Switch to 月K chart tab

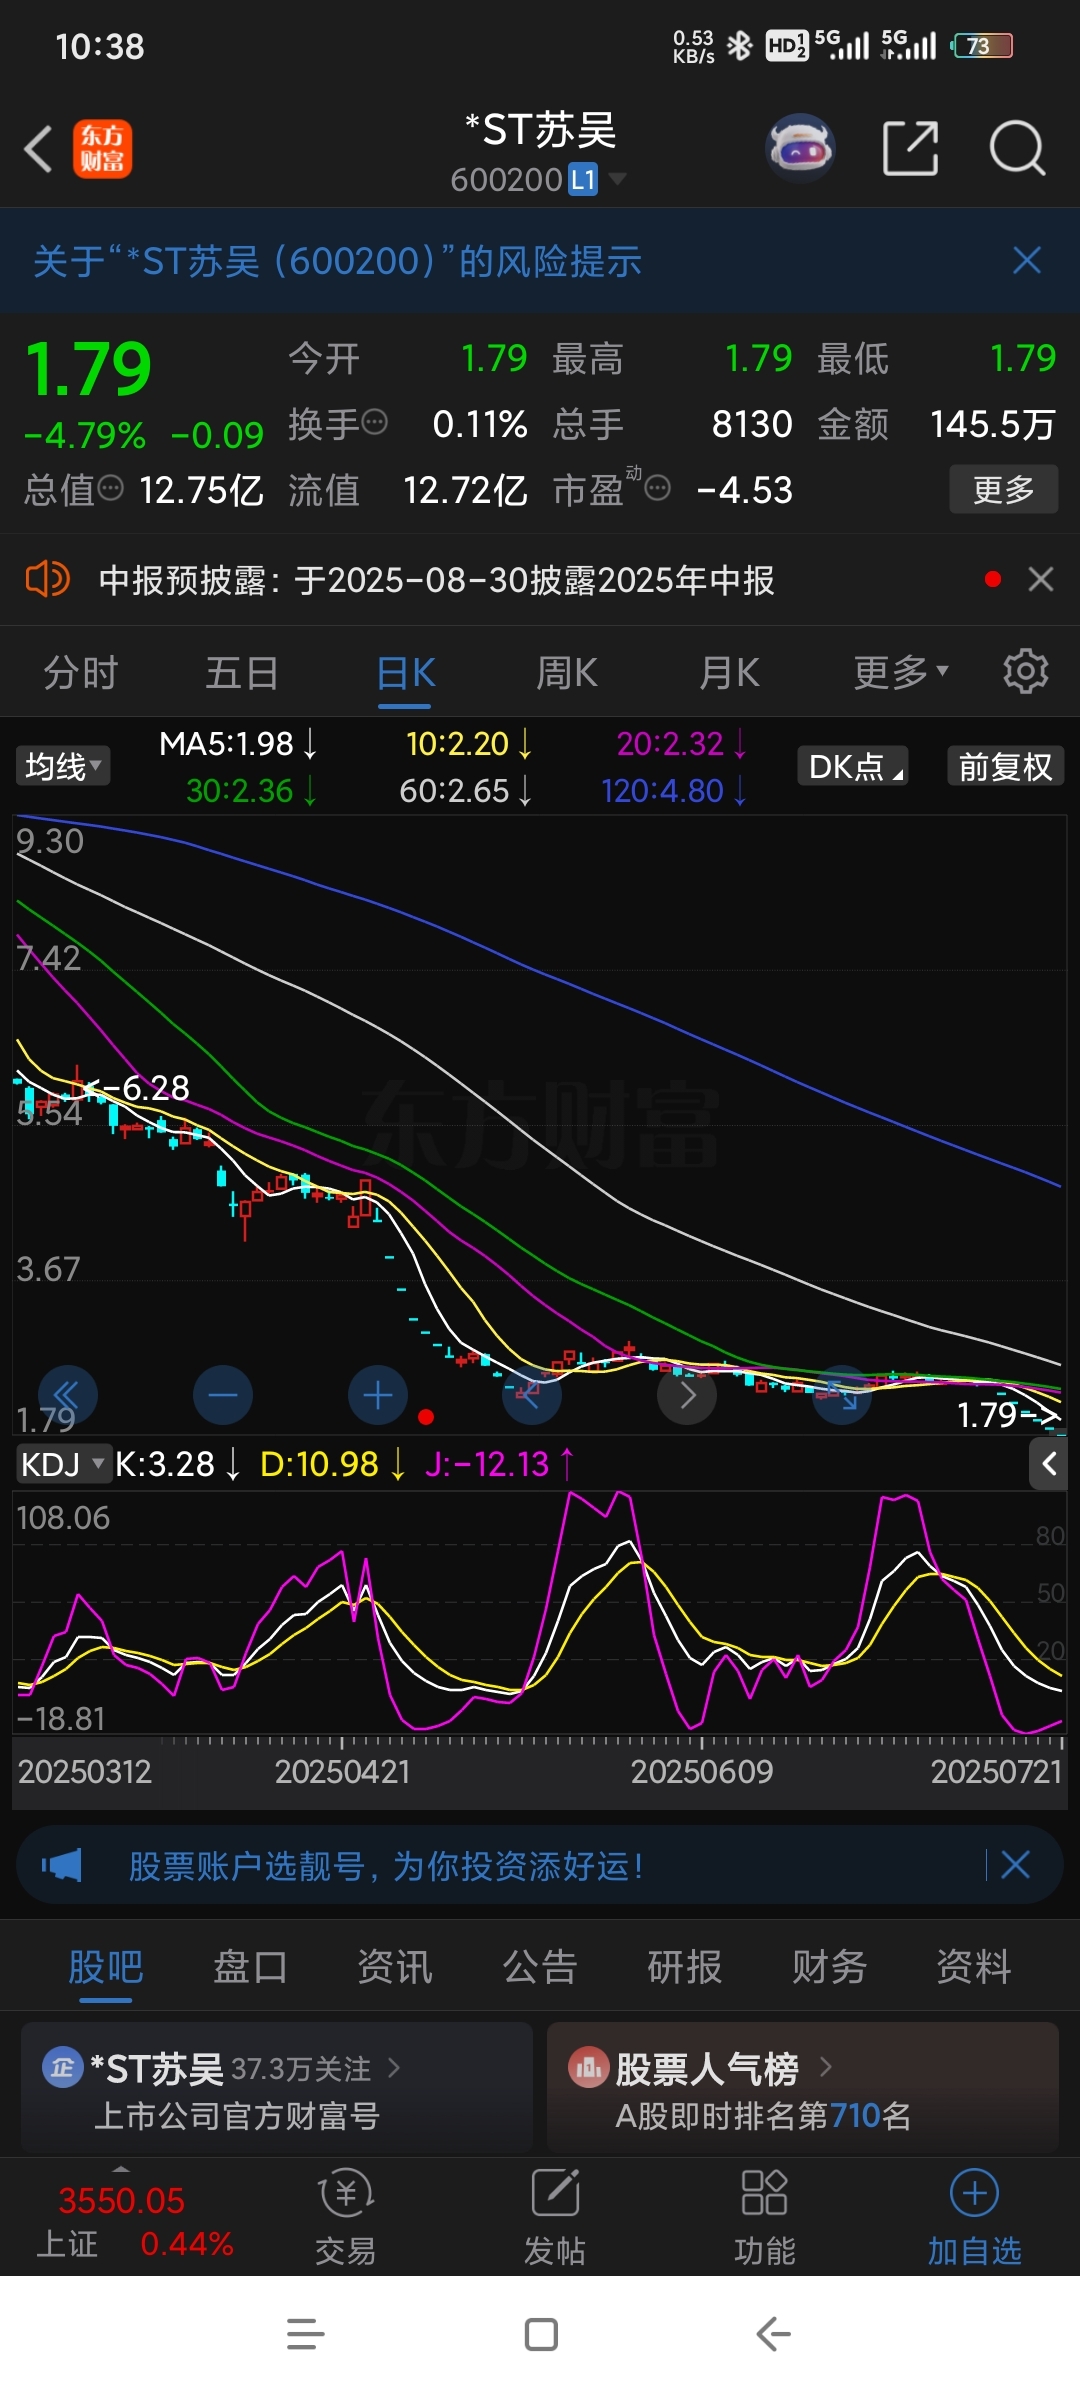(x=729, y=673)
